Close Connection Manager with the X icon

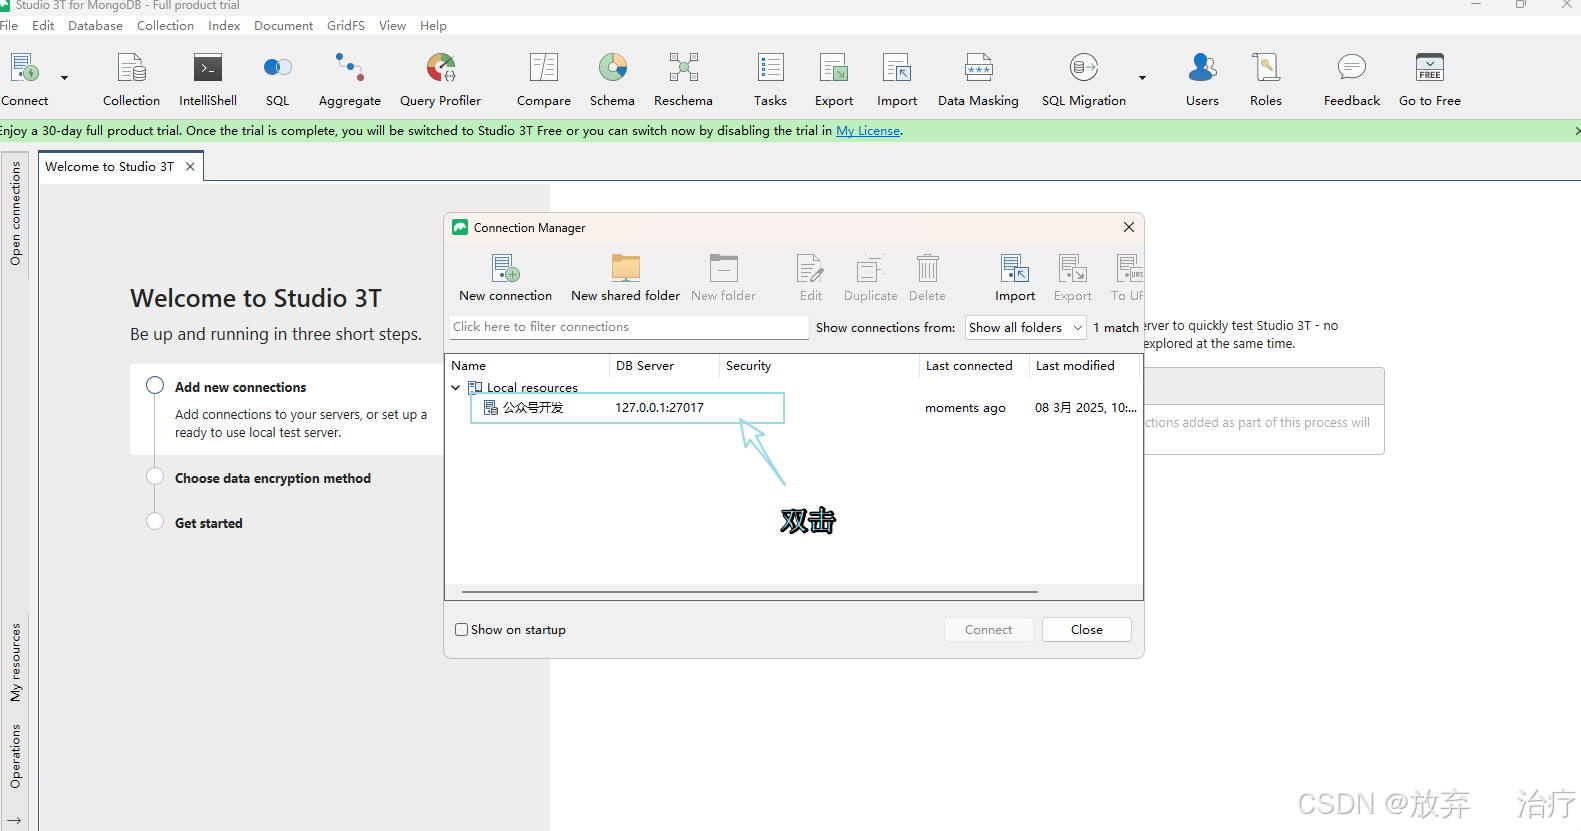coord(1129,227)
